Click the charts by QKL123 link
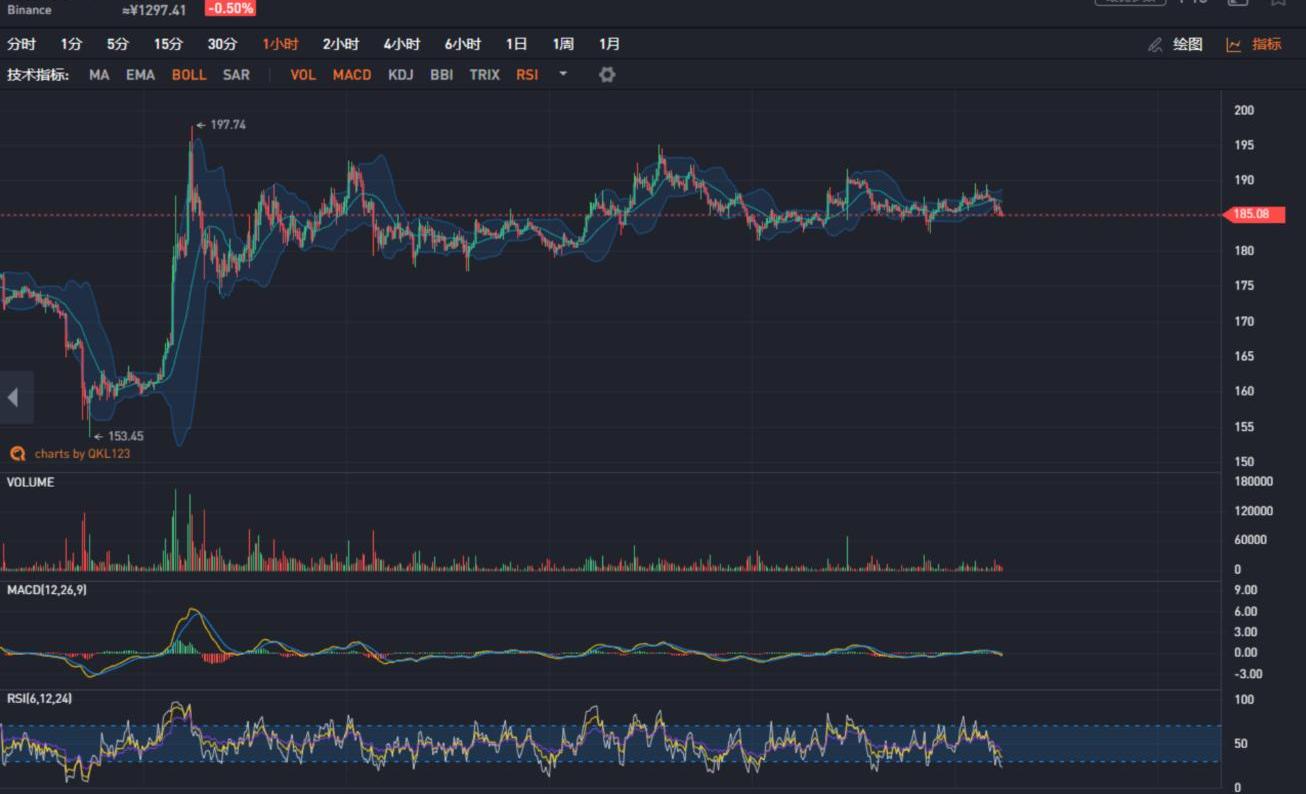 pos(82,454)
